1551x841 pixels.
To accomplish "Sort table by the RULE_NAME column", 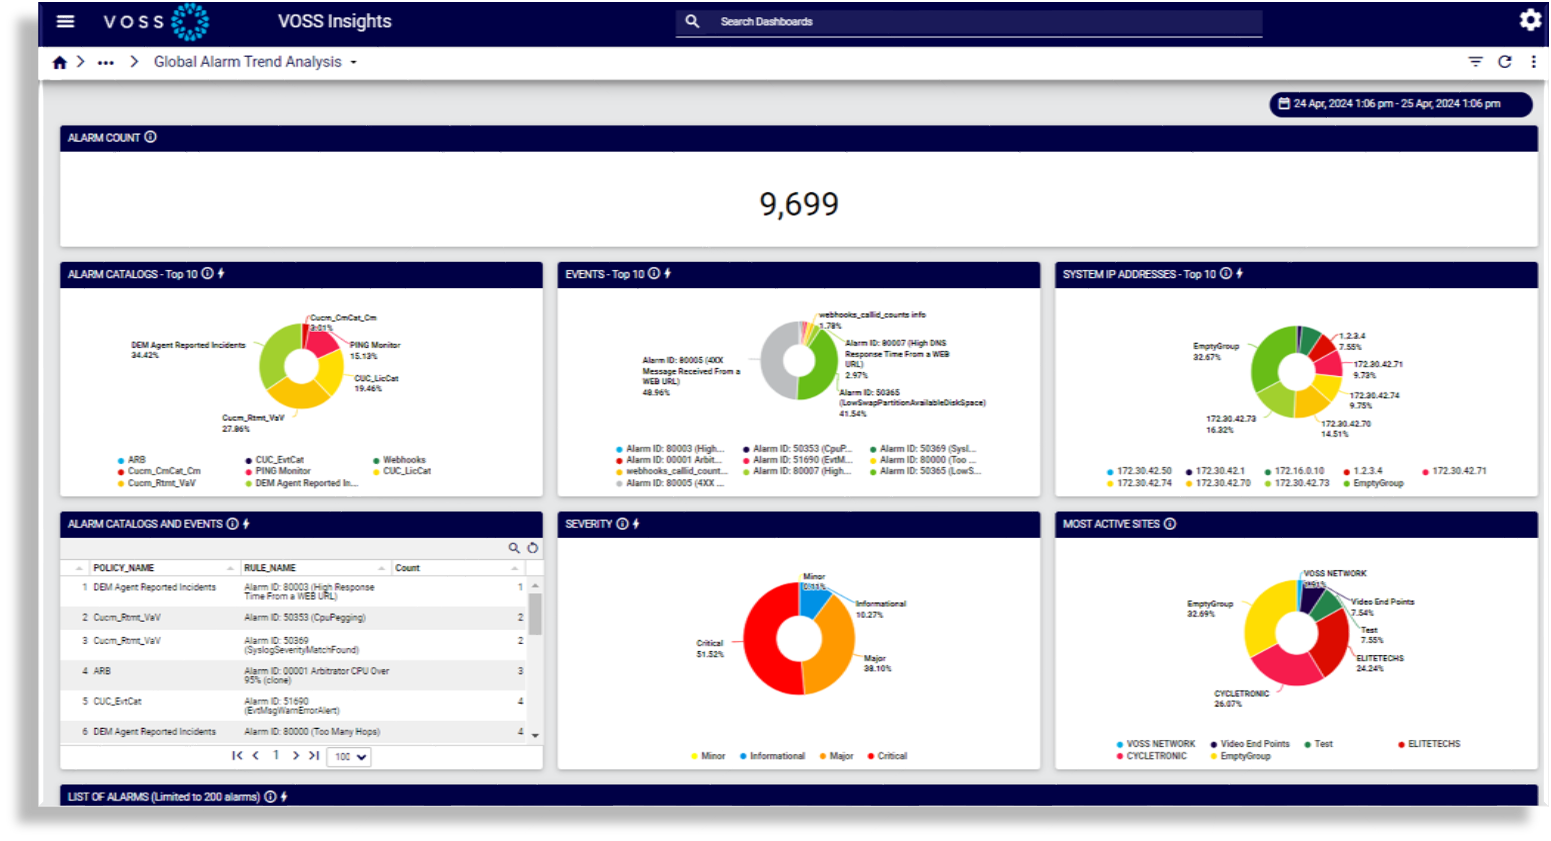I will tap(270, 568).
